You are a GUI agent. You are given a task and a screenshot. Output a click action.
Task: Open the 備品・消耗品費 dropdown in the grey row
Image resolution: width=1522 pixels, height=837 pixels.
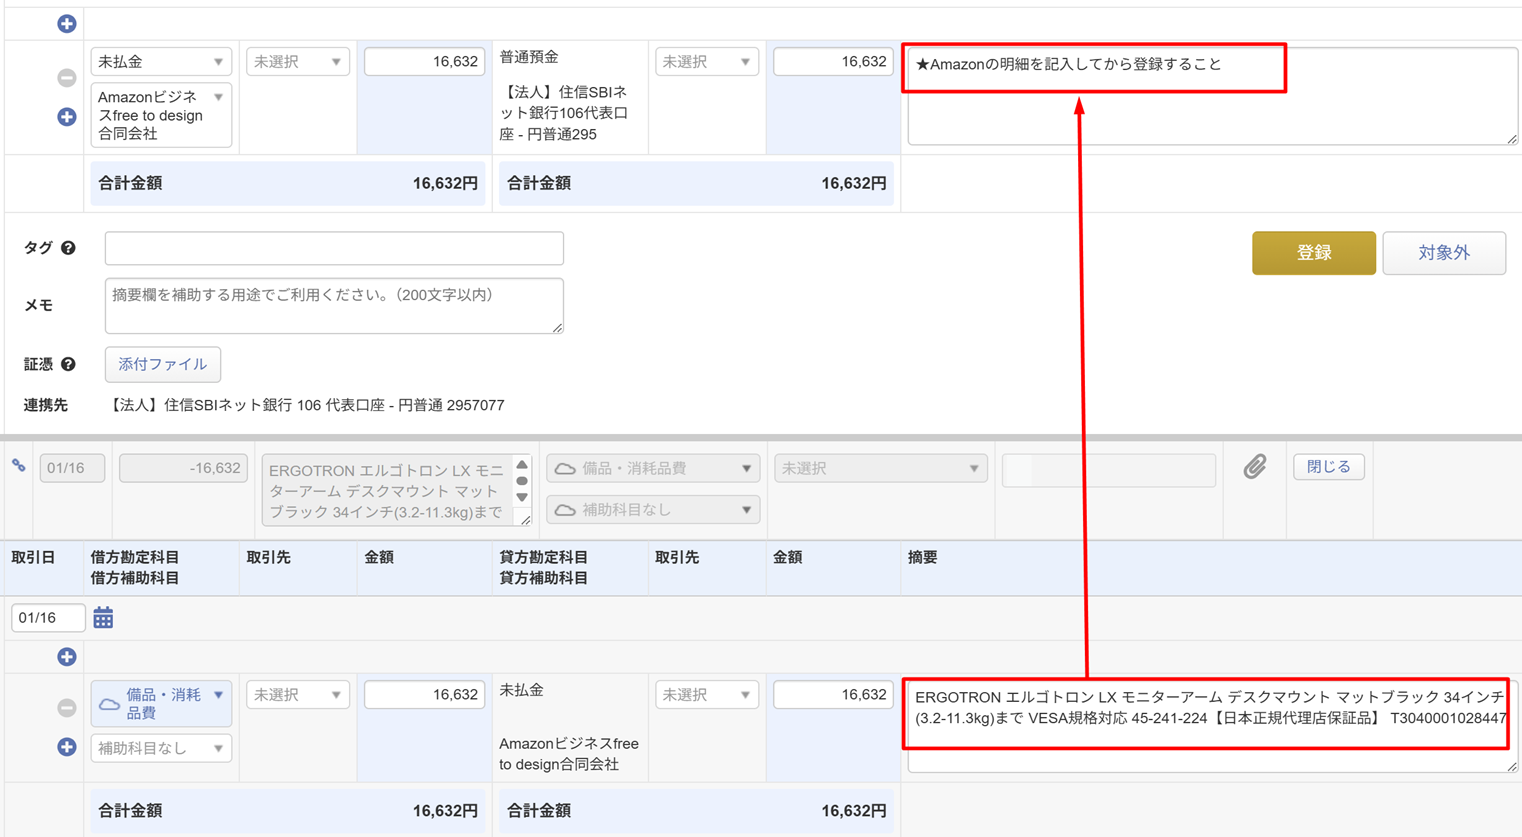(x=652, y=469)
